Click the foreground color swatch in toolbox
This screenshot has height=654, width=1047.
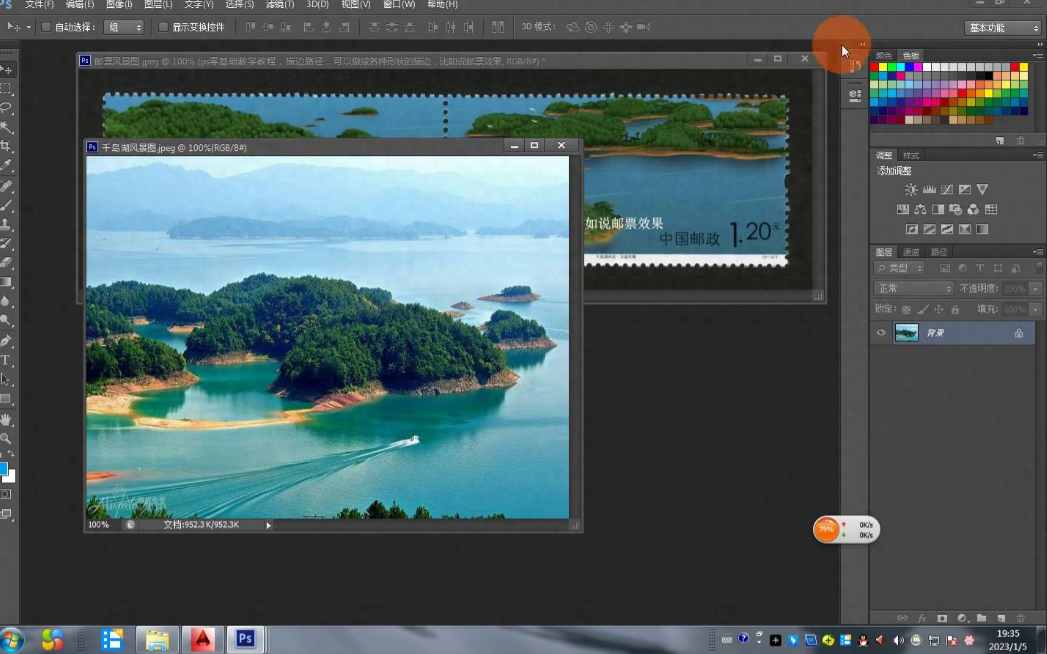click(3, 468)
